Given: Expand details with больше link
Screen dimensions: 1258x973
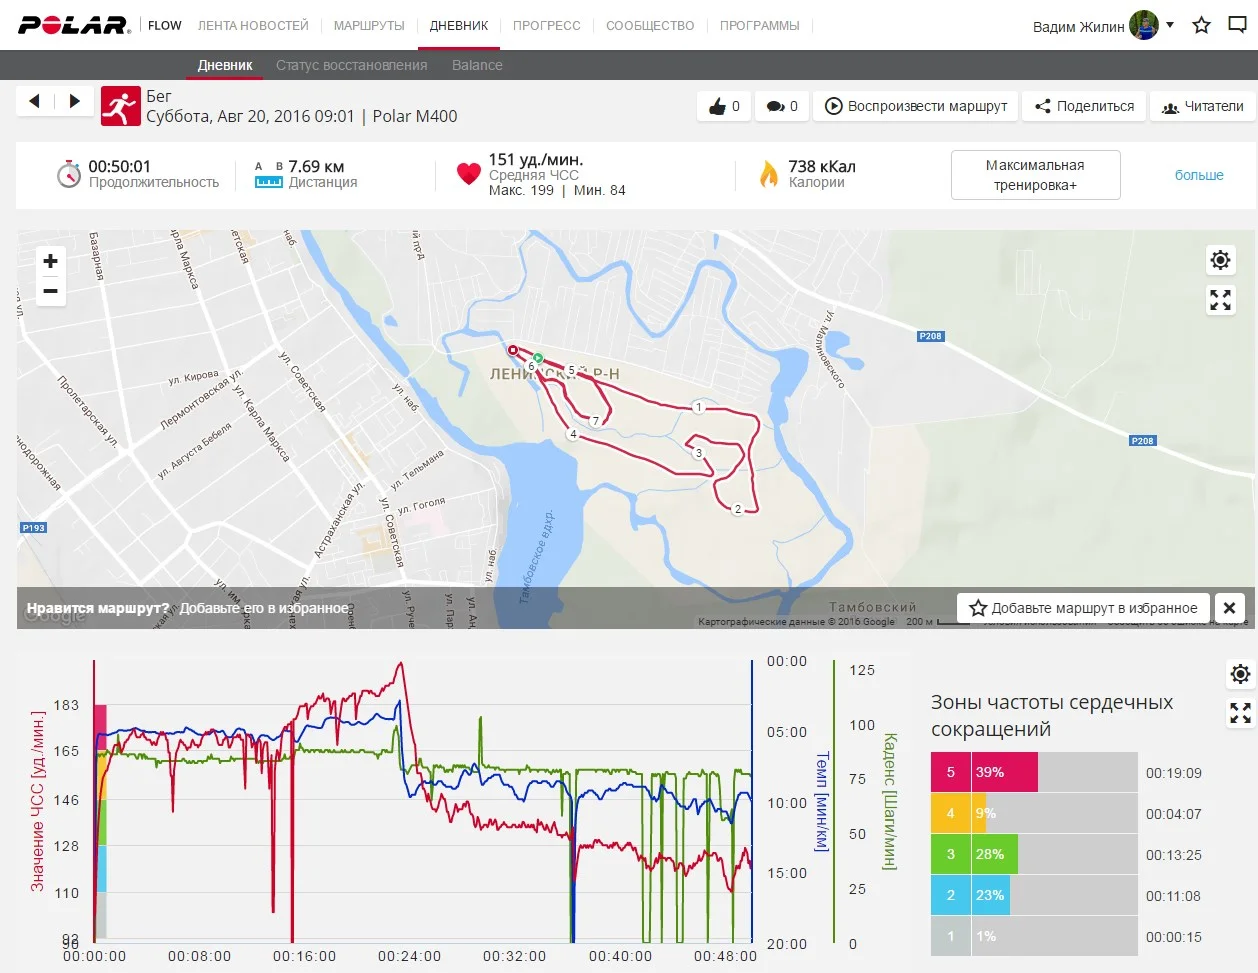Looking at the screenshot, I should pyautogui.click(x=1199, y=175).
